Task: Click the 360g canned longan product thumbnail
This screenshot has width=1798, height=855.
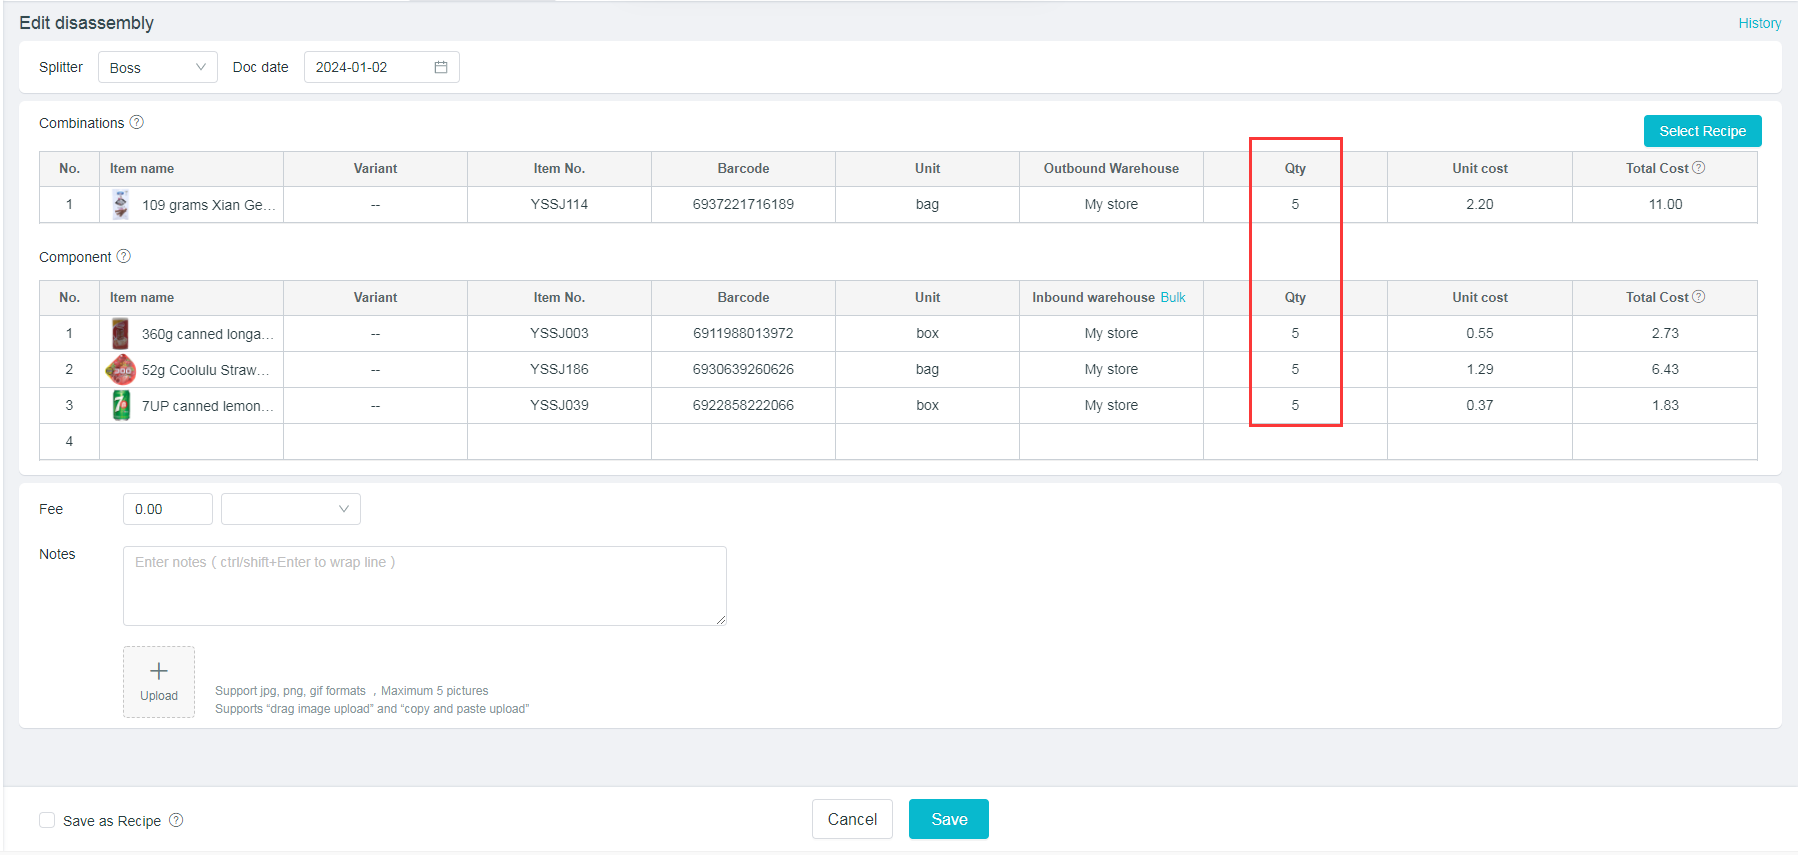Action: [x=120, y=333]
